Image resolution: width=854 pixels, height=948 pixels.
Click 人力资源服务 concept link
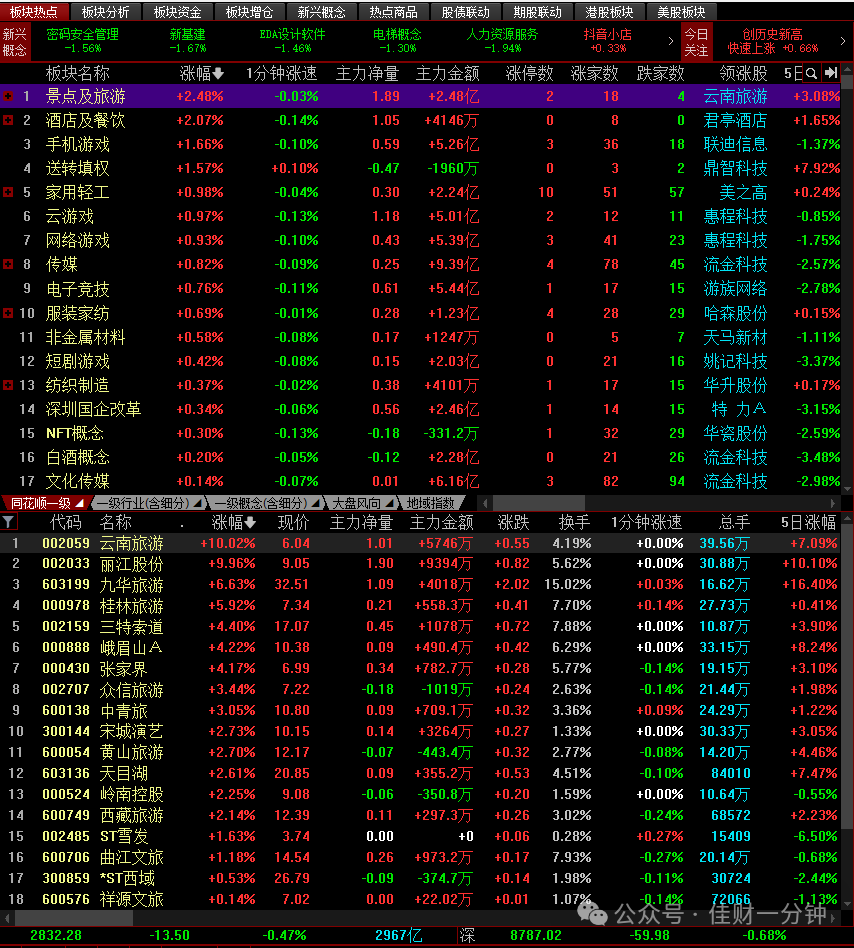click(x=502, y=34)
